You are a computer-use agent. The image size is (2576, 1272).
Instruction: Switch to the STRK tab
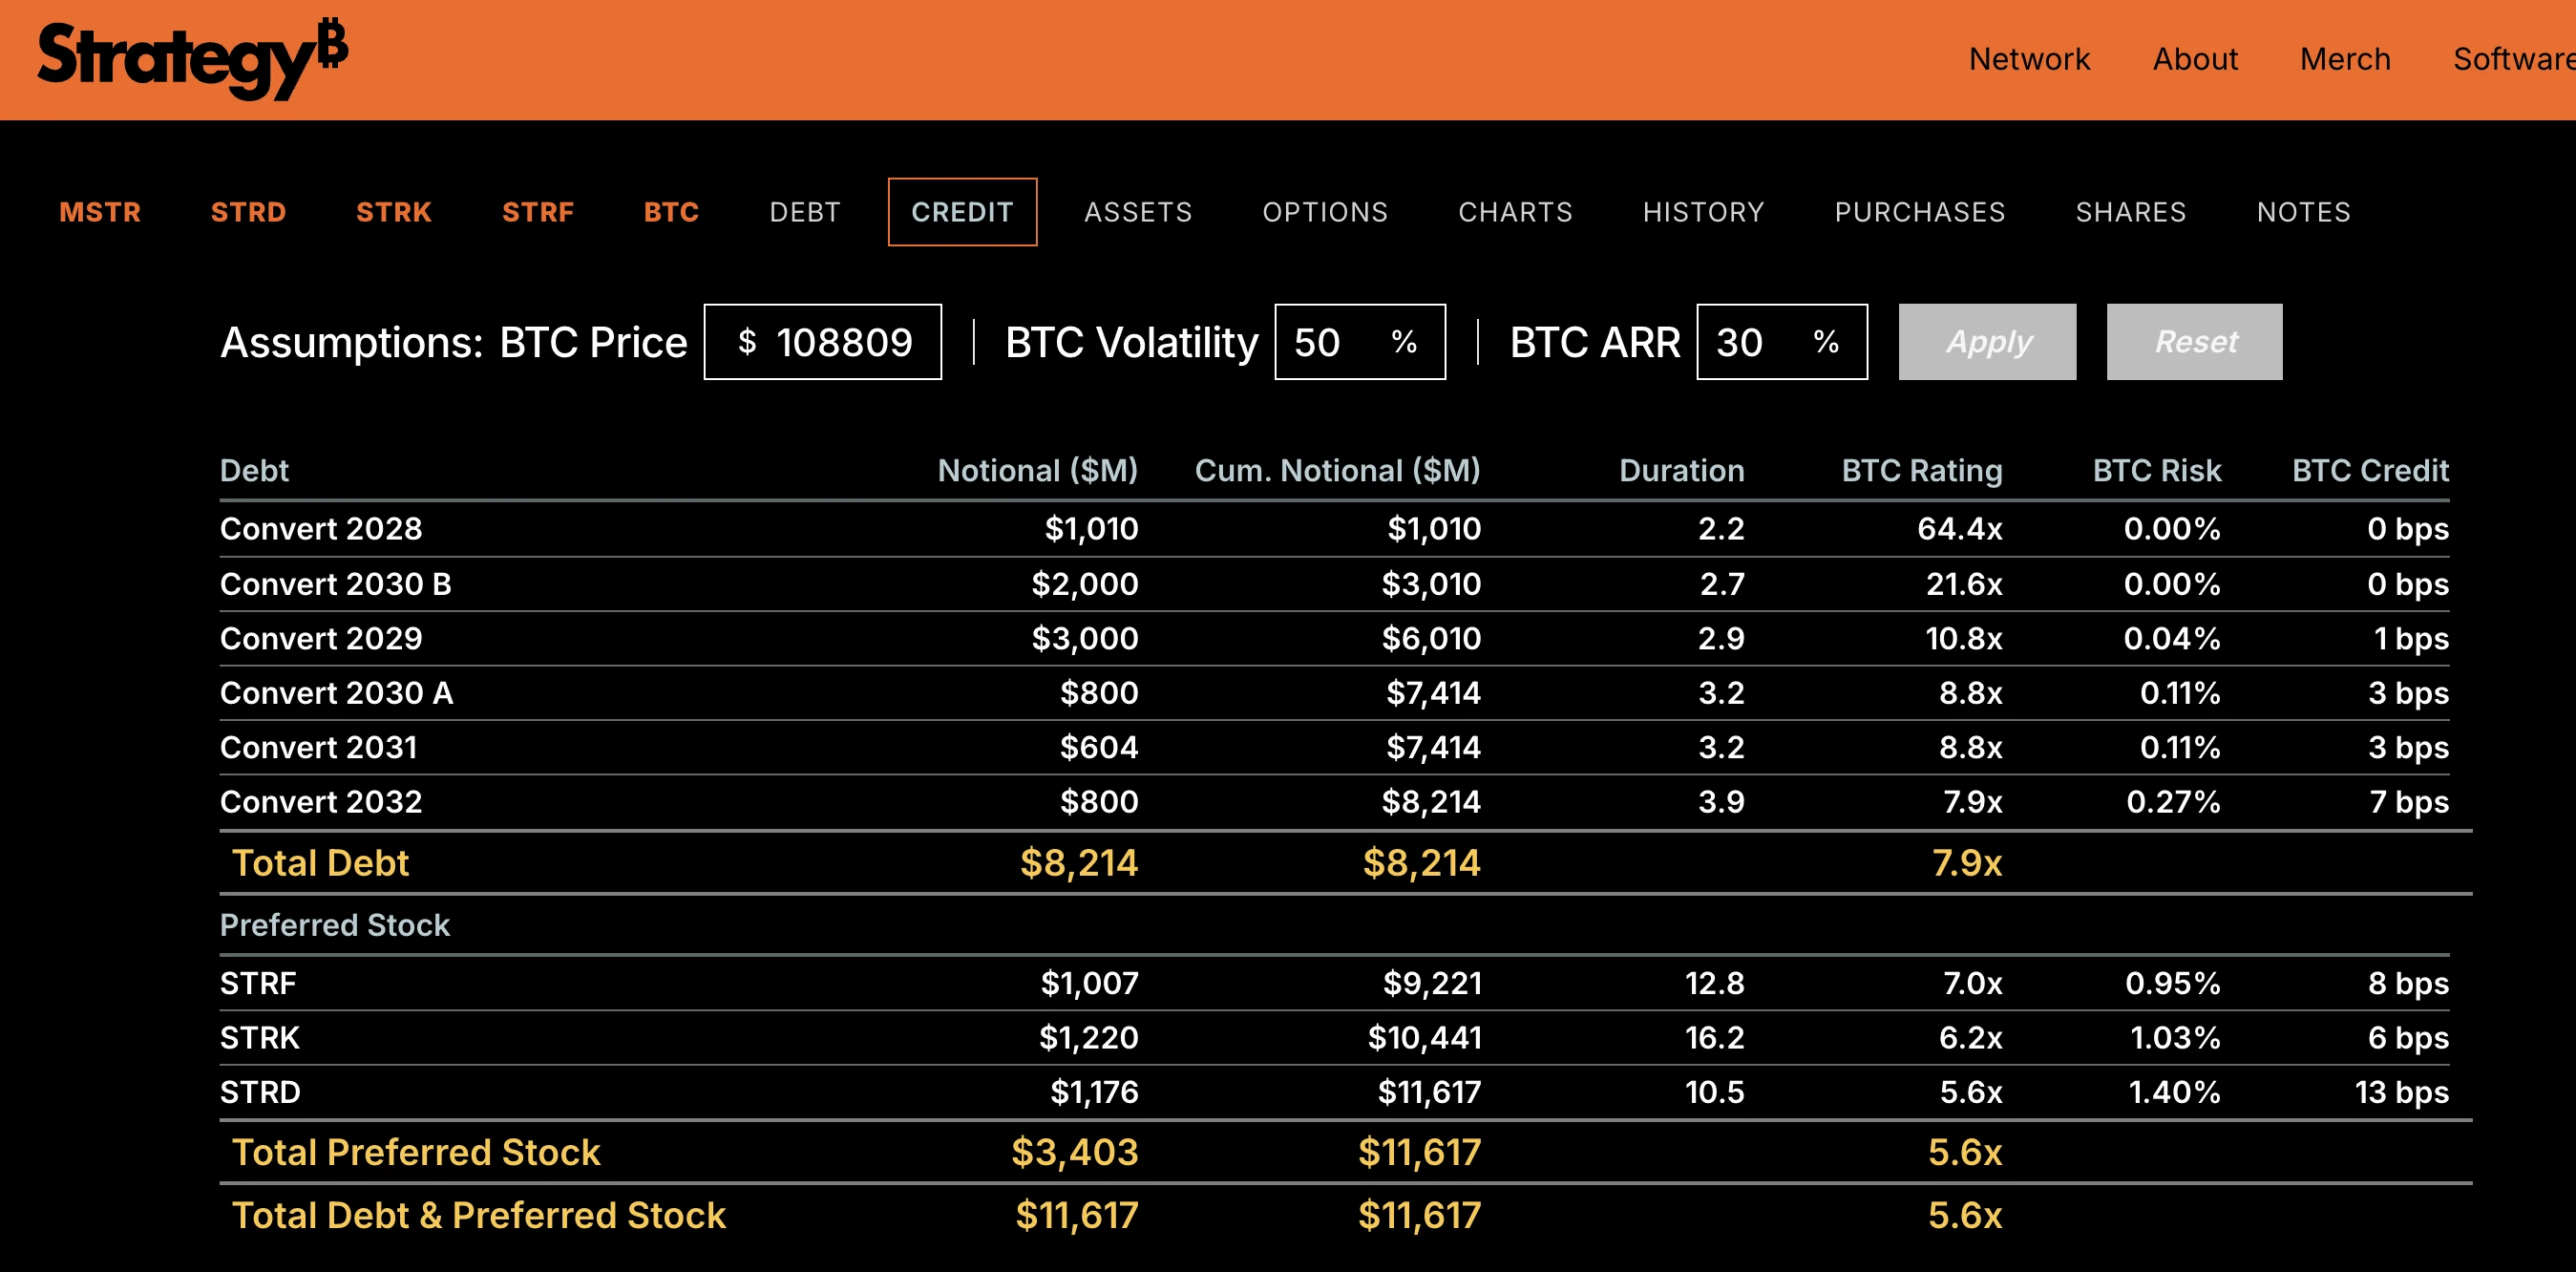[x=394, y=211]
